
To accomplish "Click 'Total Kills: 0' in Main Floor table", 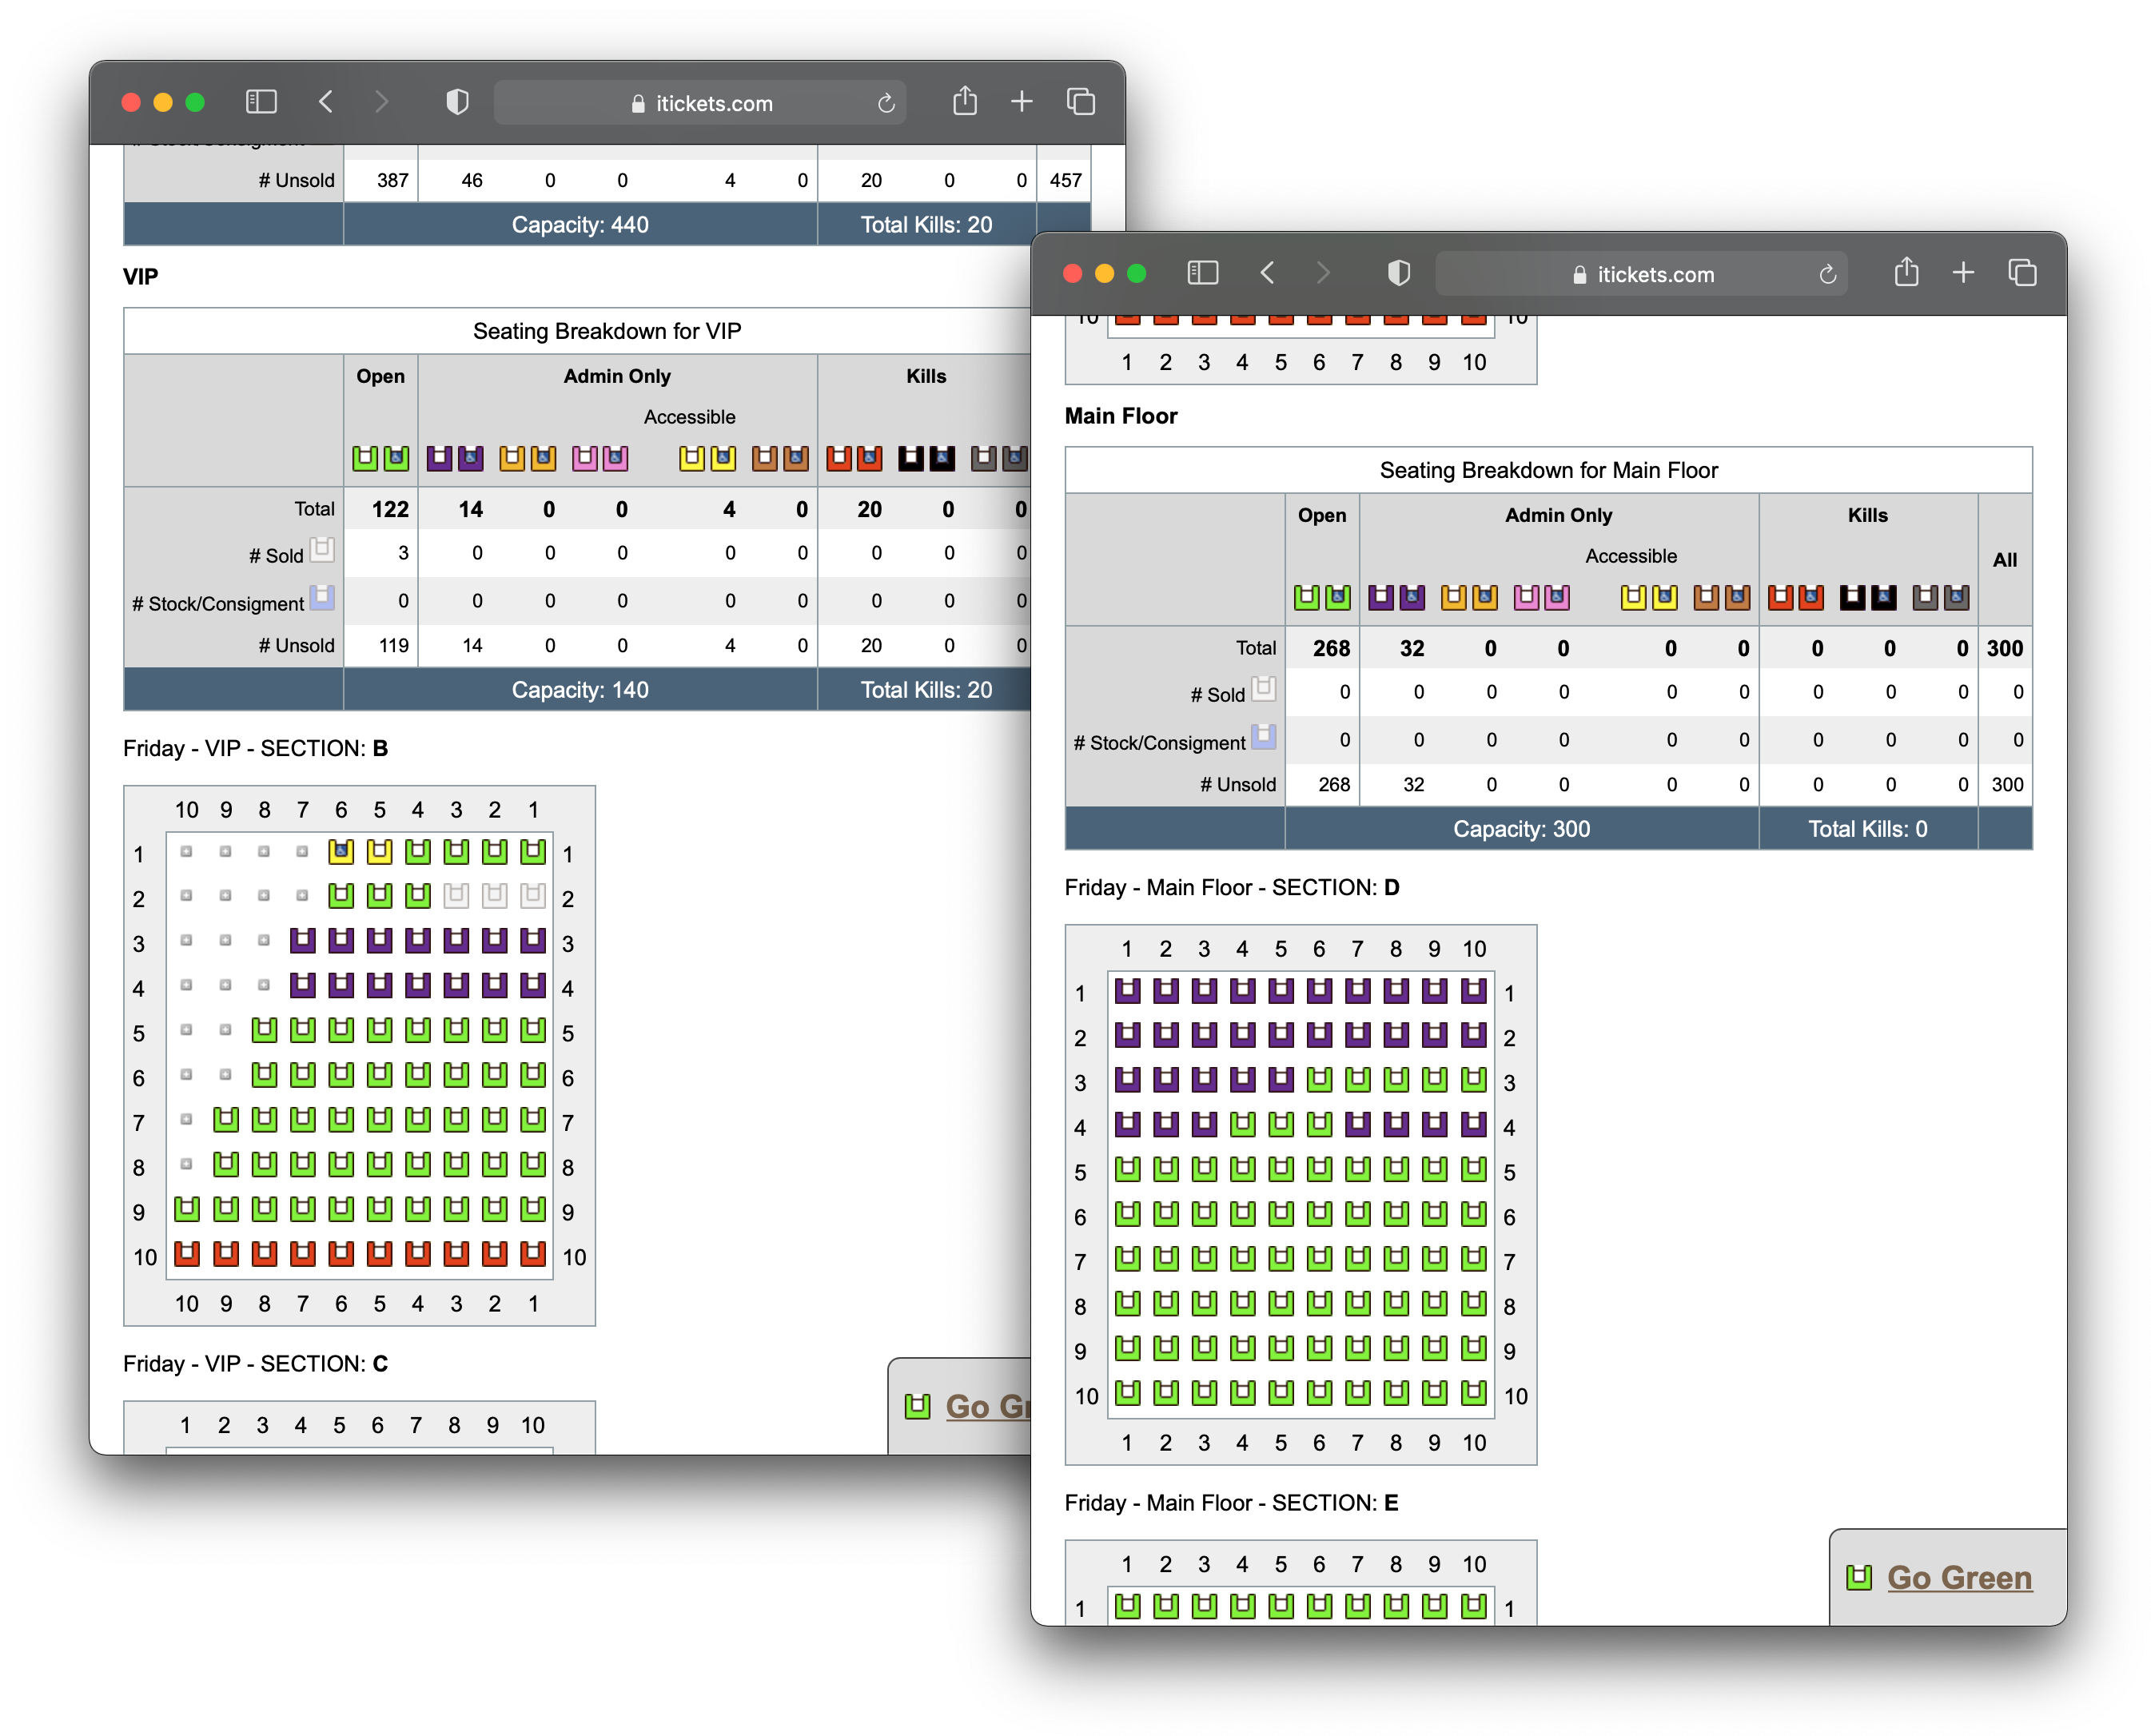I will coord(1867,829).
